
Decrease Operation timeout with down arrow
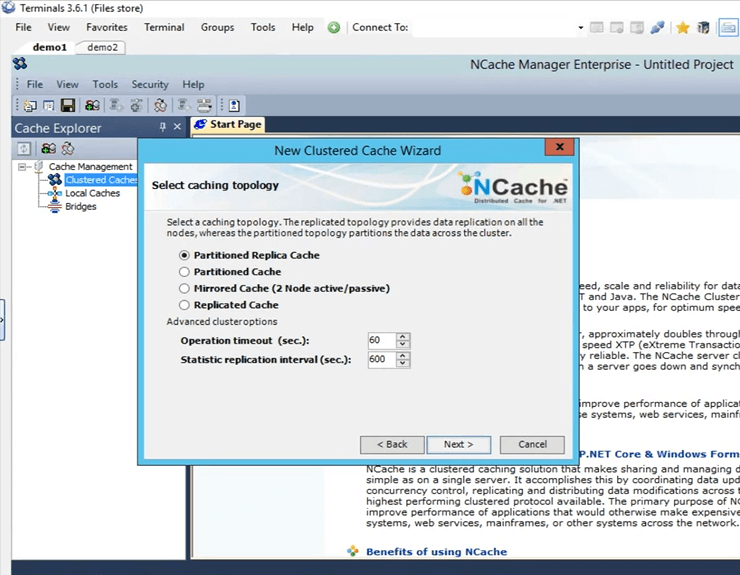coord(403,344)
